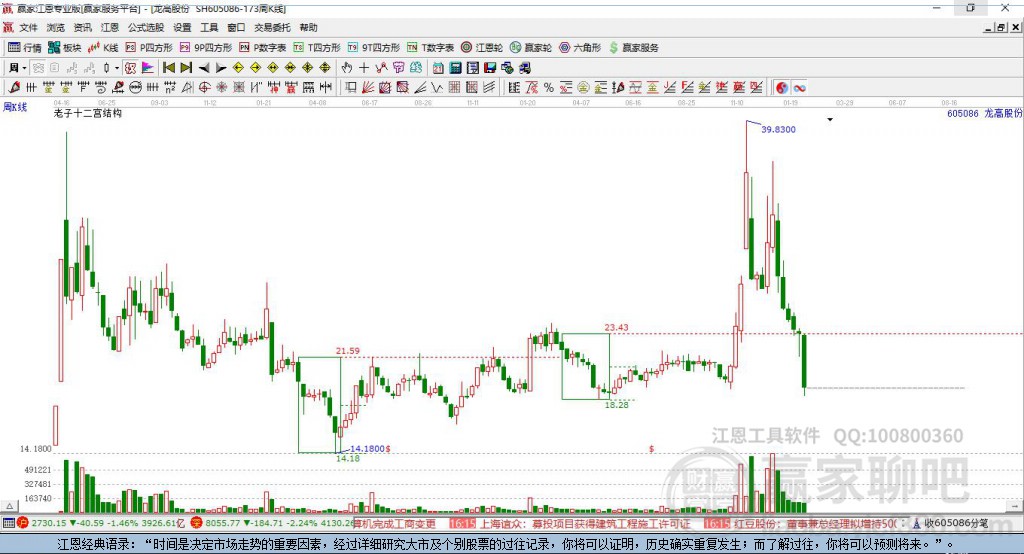Open the 9T四方形 tool
The width and height of the screenshot is (1024, 554).
tap(374, 48)
